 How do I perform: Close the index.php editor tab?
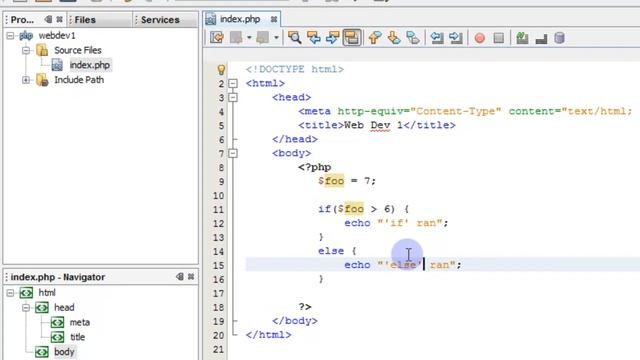273,19
